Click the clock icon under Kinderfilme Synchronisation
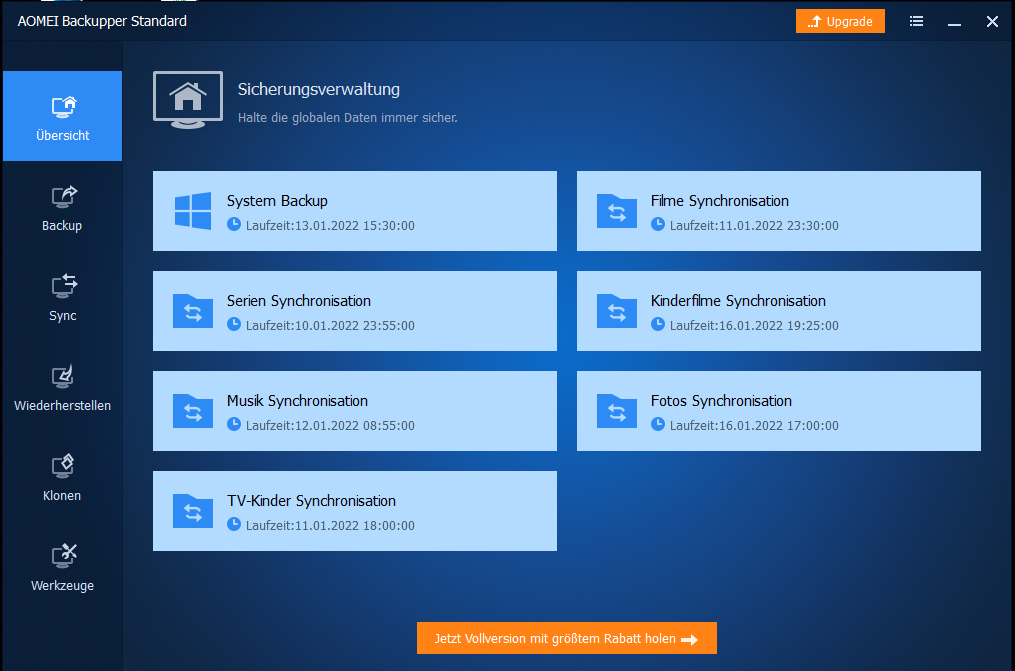The width and height of the screenshot is (1015, 671). [658, 324]
